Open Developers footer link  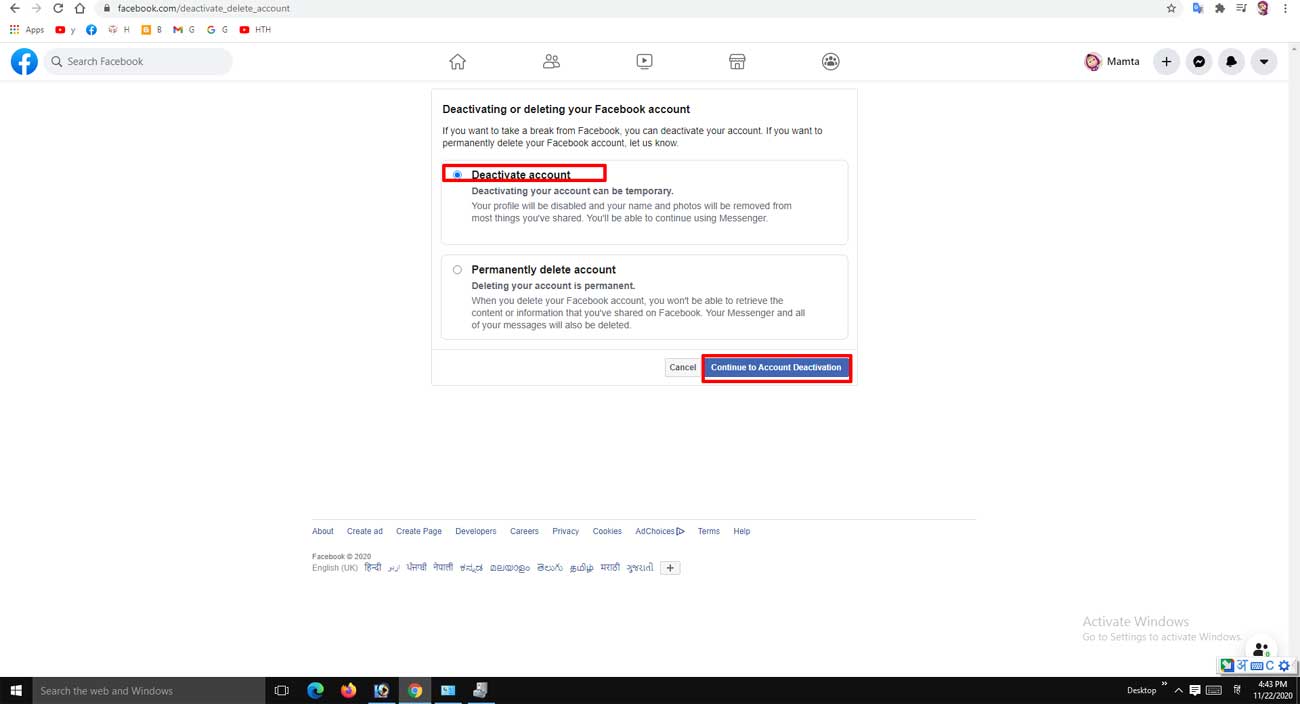[475, 532]
